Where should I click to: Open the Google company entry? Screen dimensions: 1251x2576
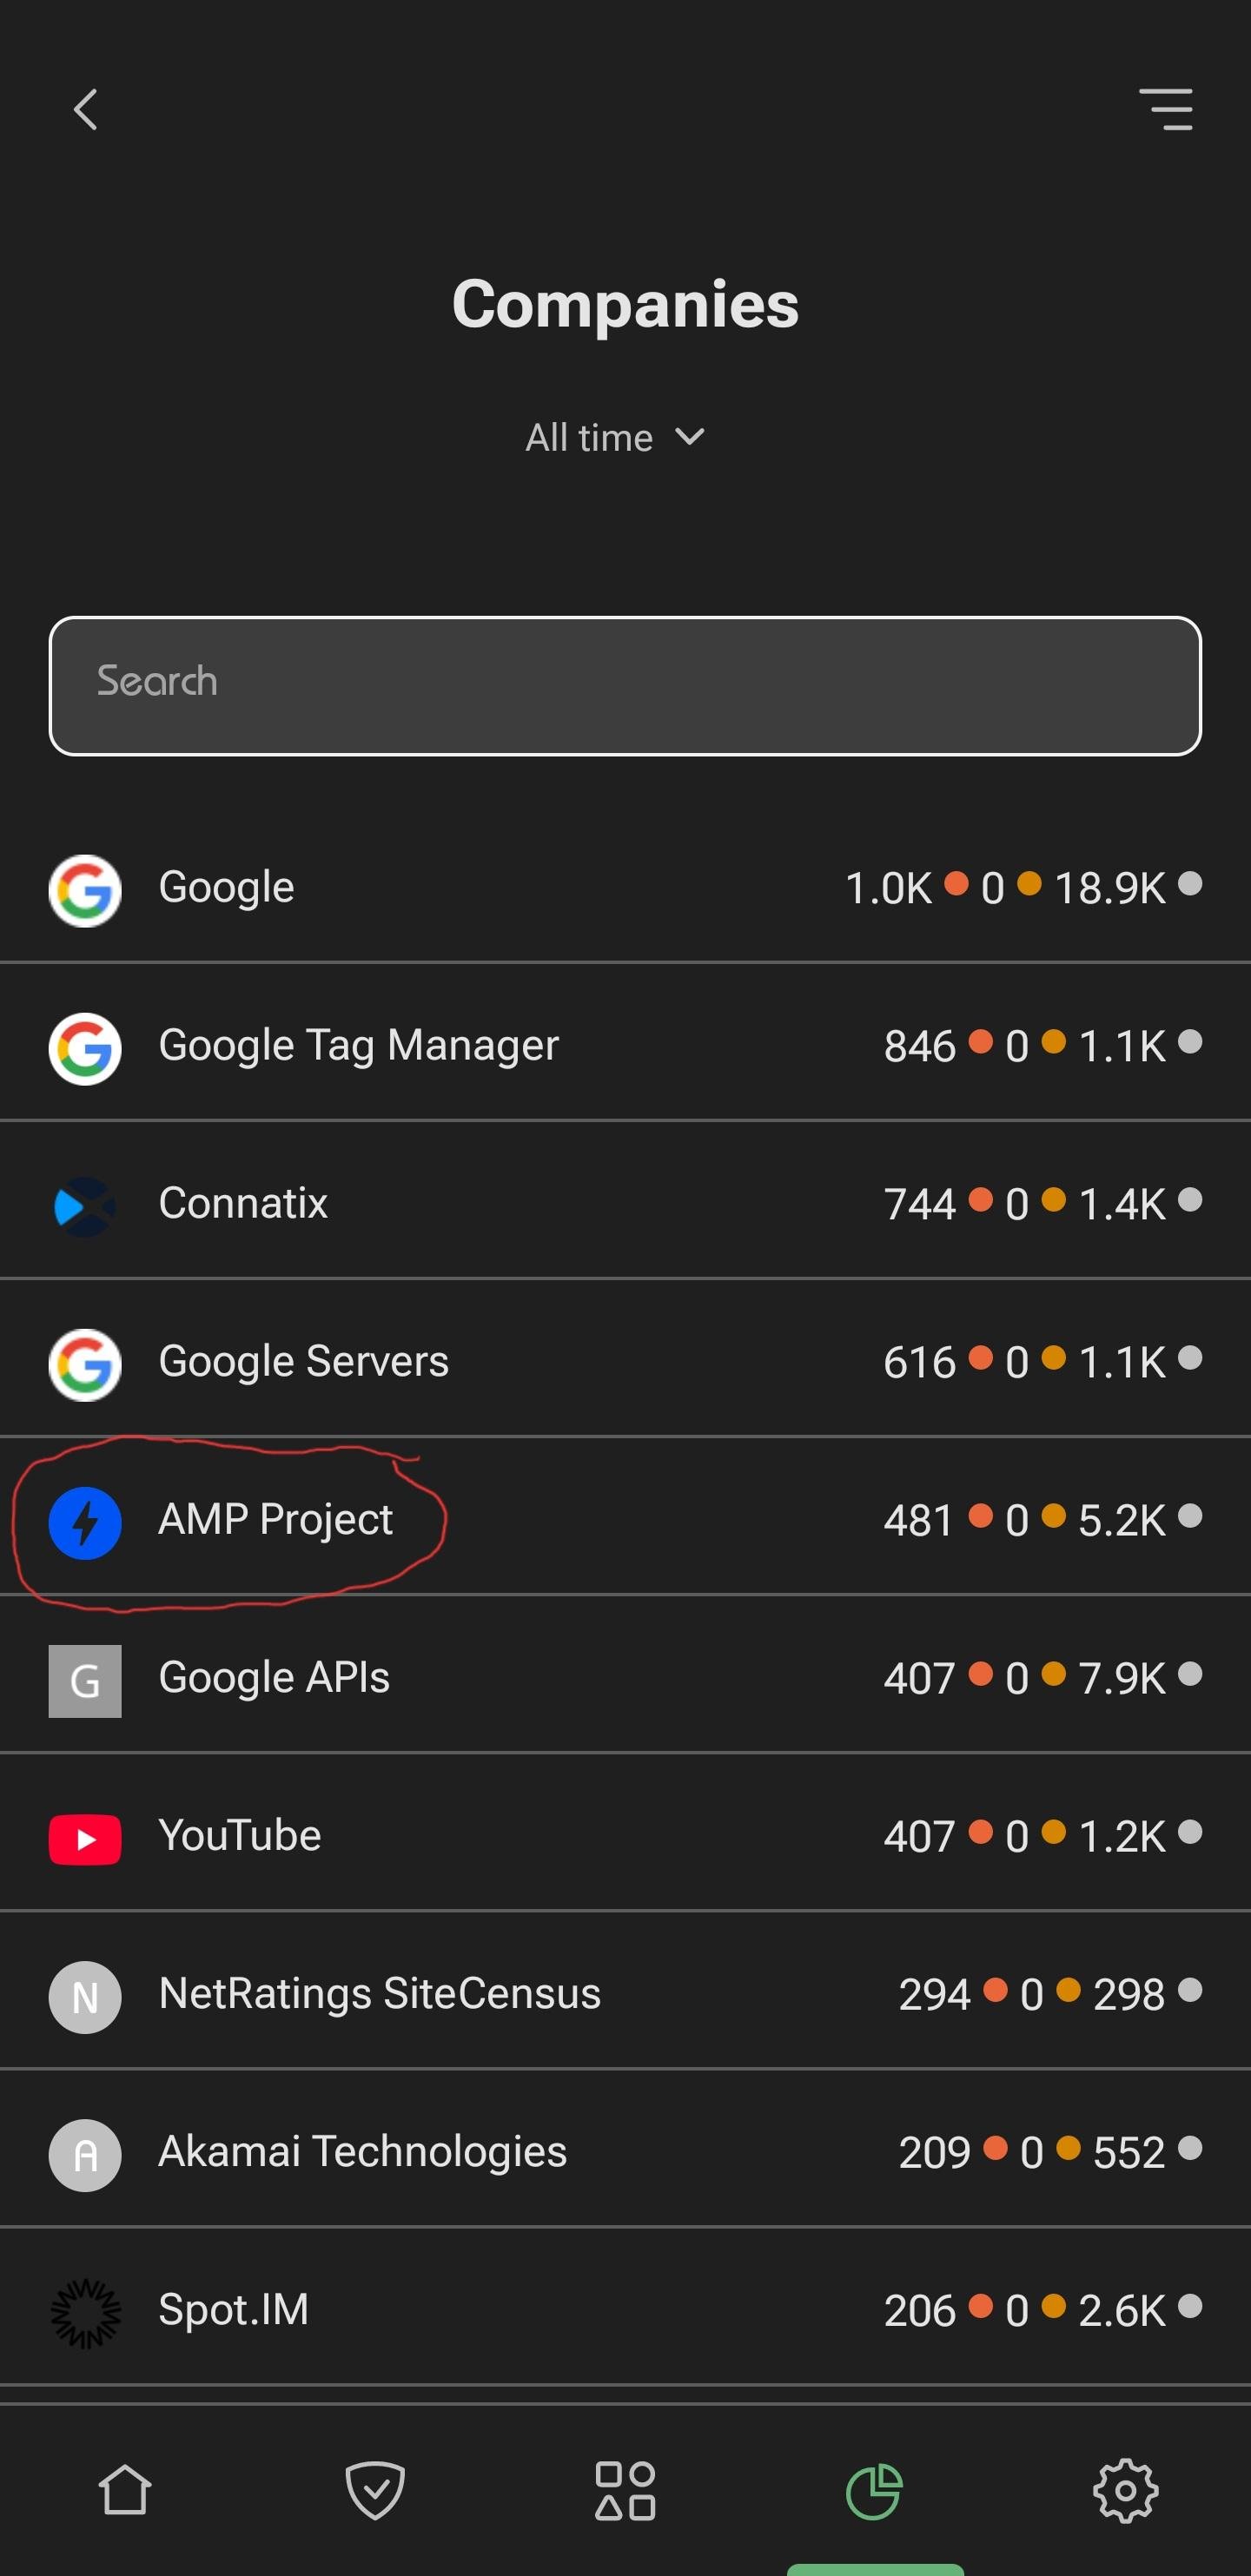625,888
